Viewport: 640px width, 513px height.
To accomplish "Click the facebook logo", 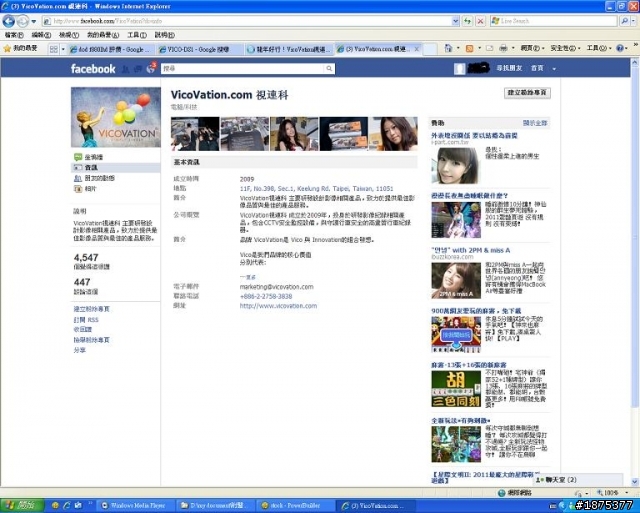I will [93, 69].
